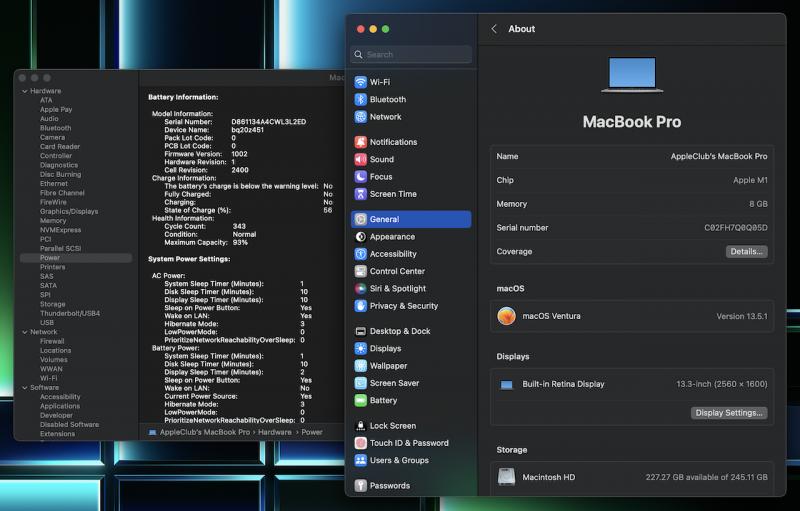The width and height of the screenshot is (800, 511).
Task: Click the macOS Ventura logo icon
Action: click(x=507, y=316)
